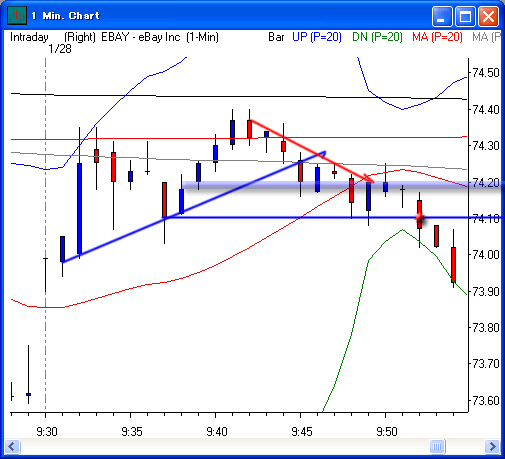Maximize the 1 Min. Chart window
Viewport: 505px width, 459px height.
tap(465, 16)
